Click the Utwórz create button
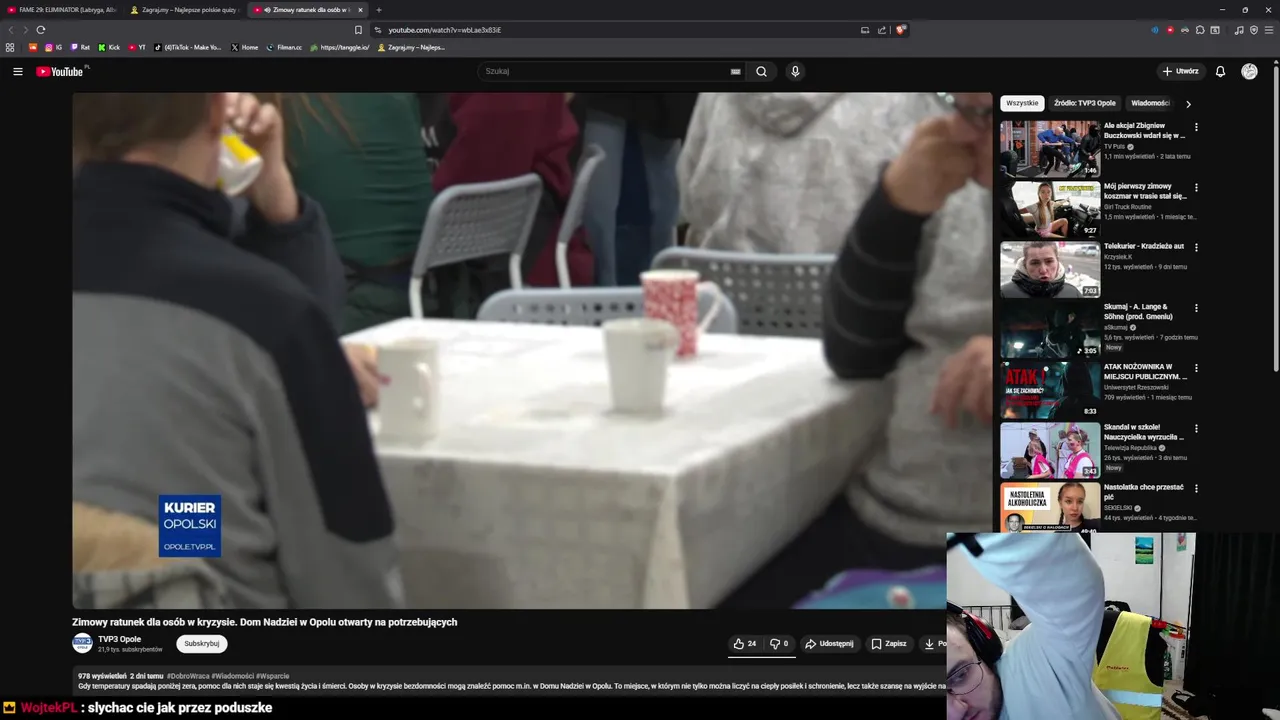The image size is (1280, 720). pos(1180,71)
